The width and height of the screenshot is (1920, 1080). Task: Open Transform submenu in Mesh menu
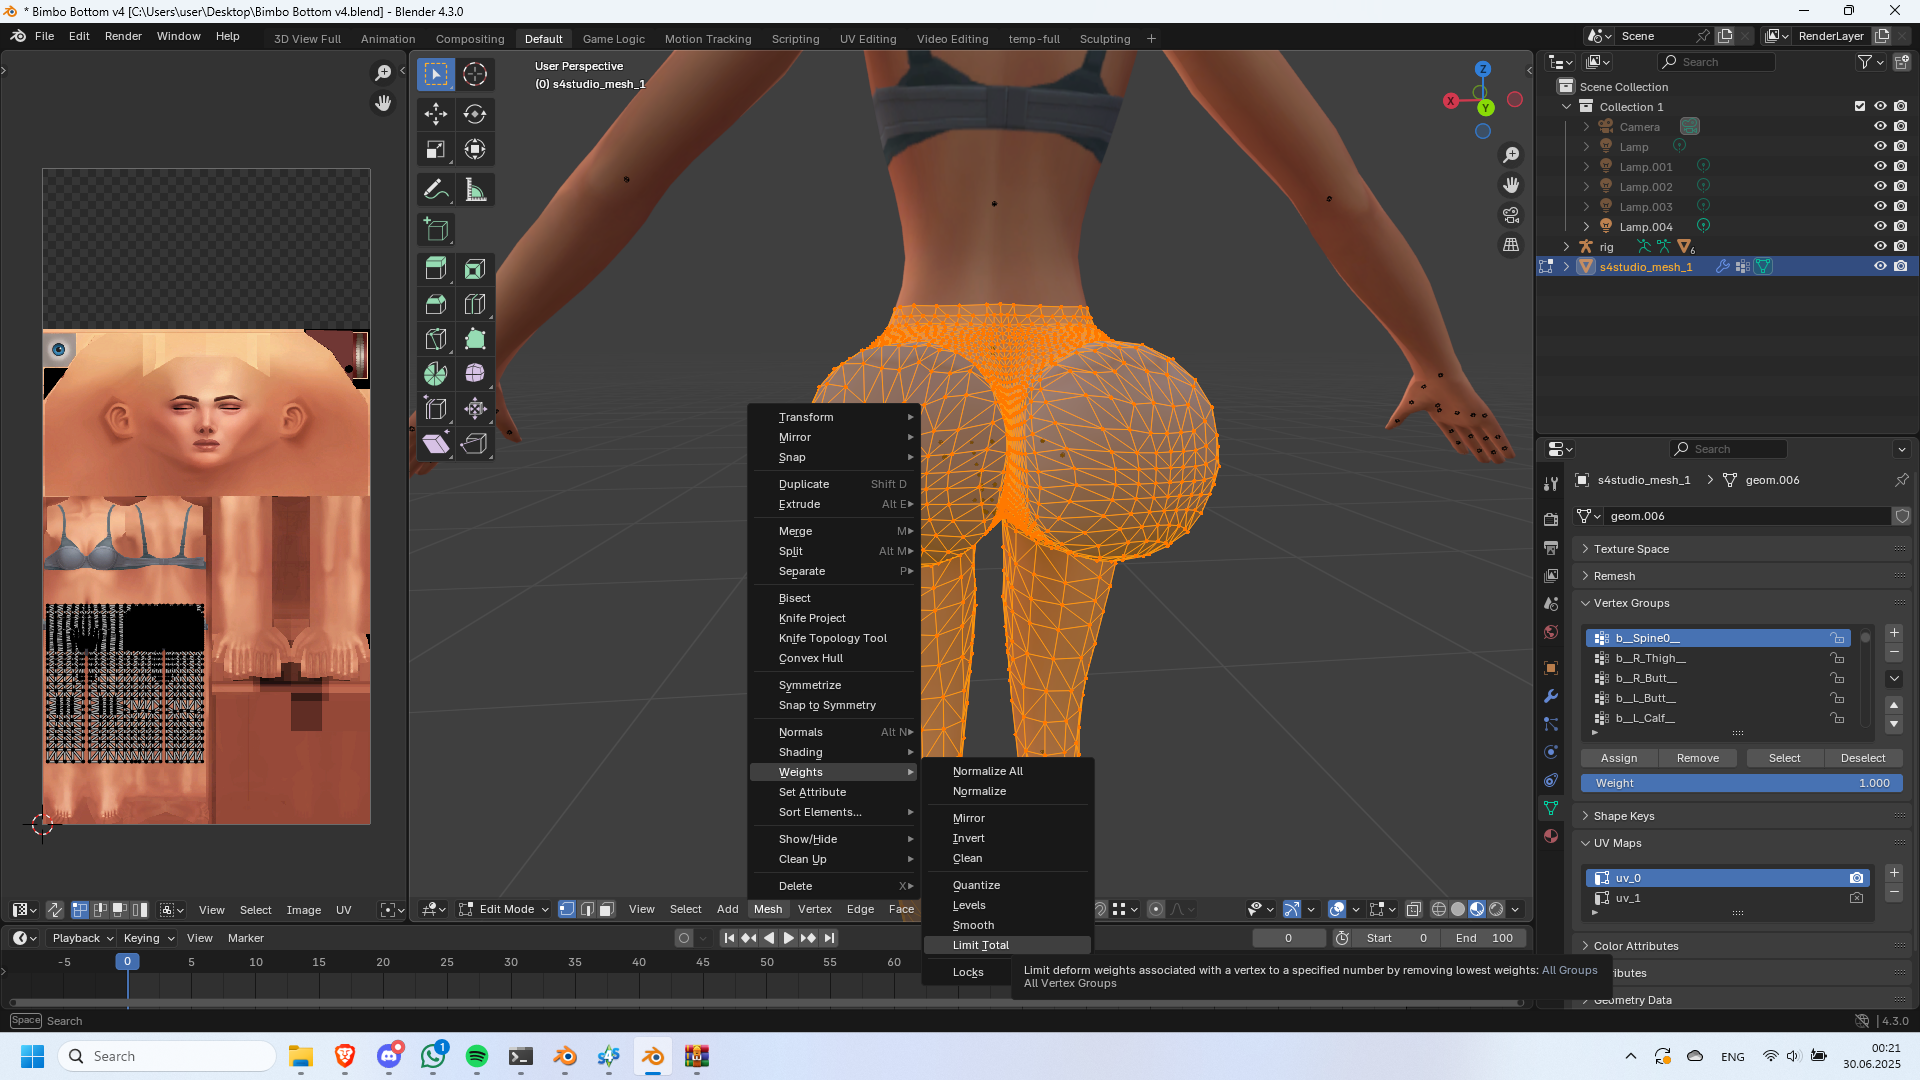click(834, 417)
